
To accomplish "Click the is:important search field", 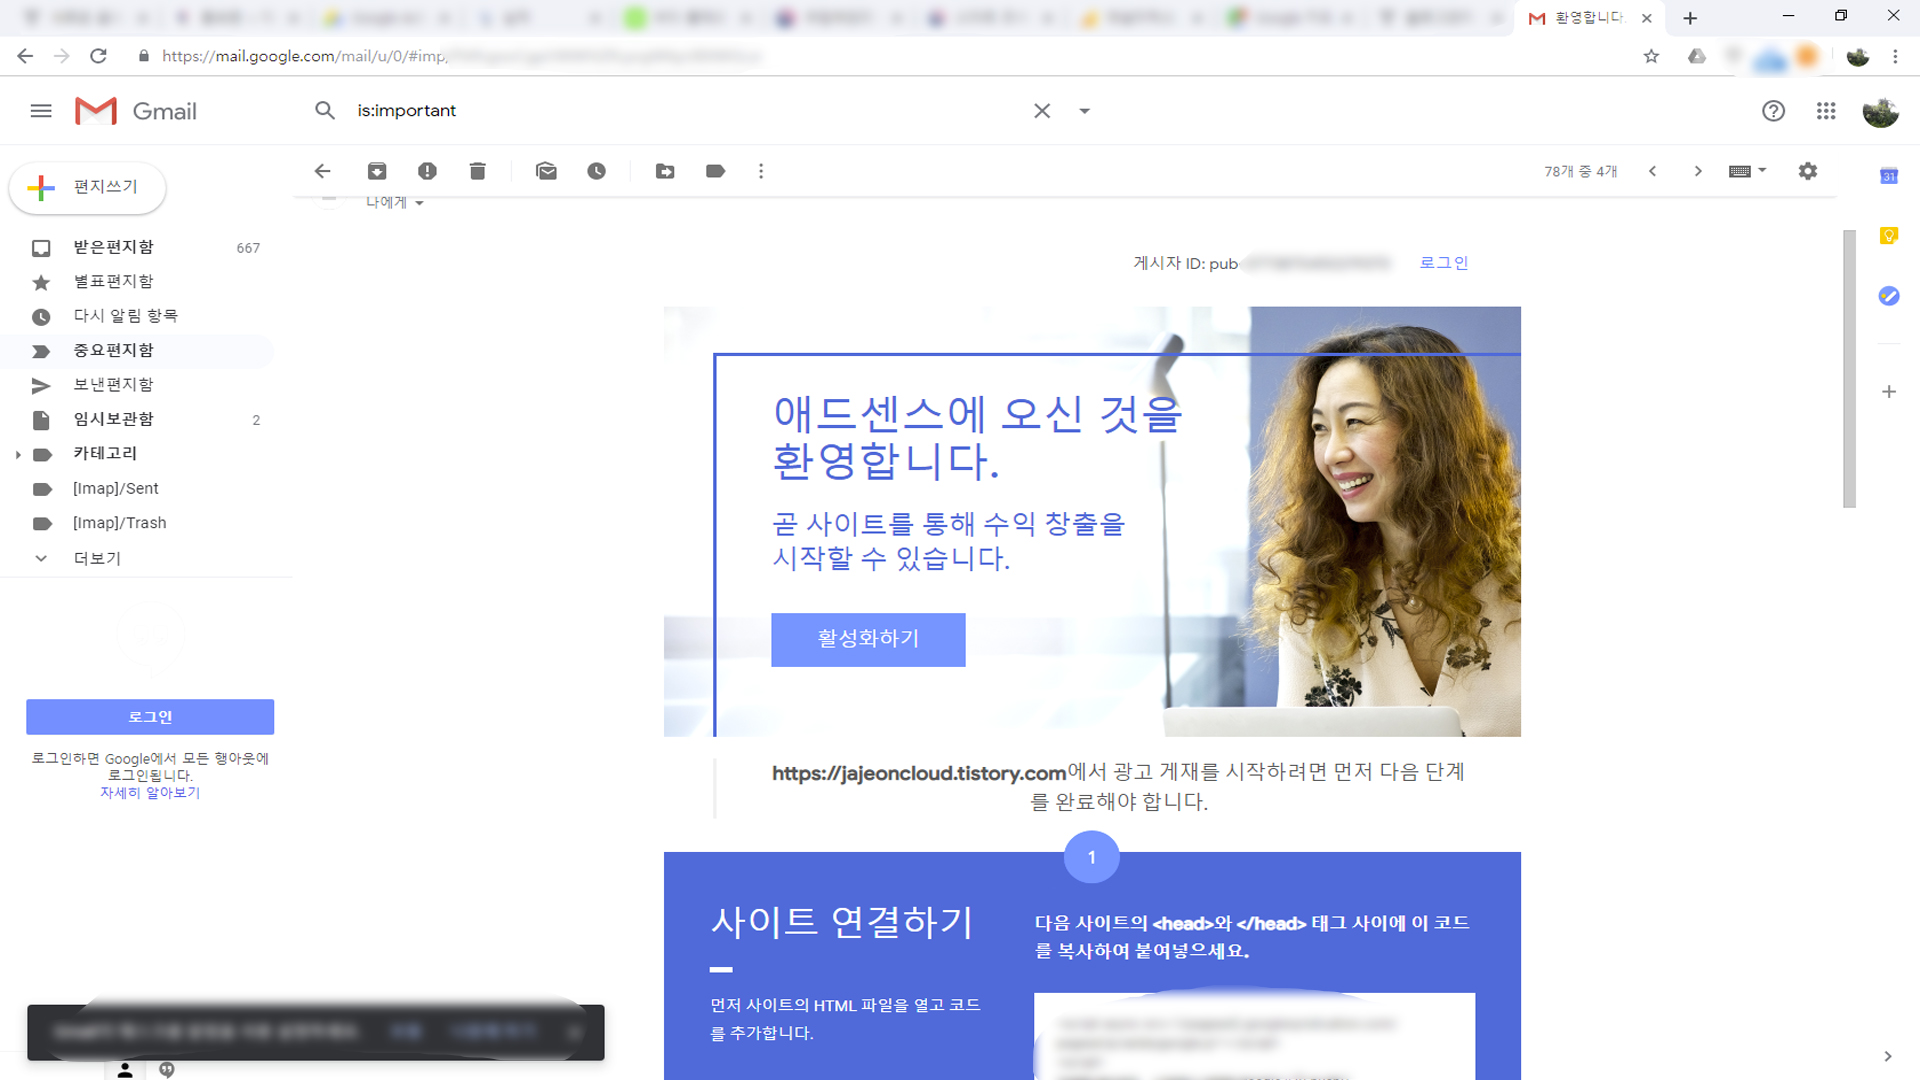I will (680, 111).
